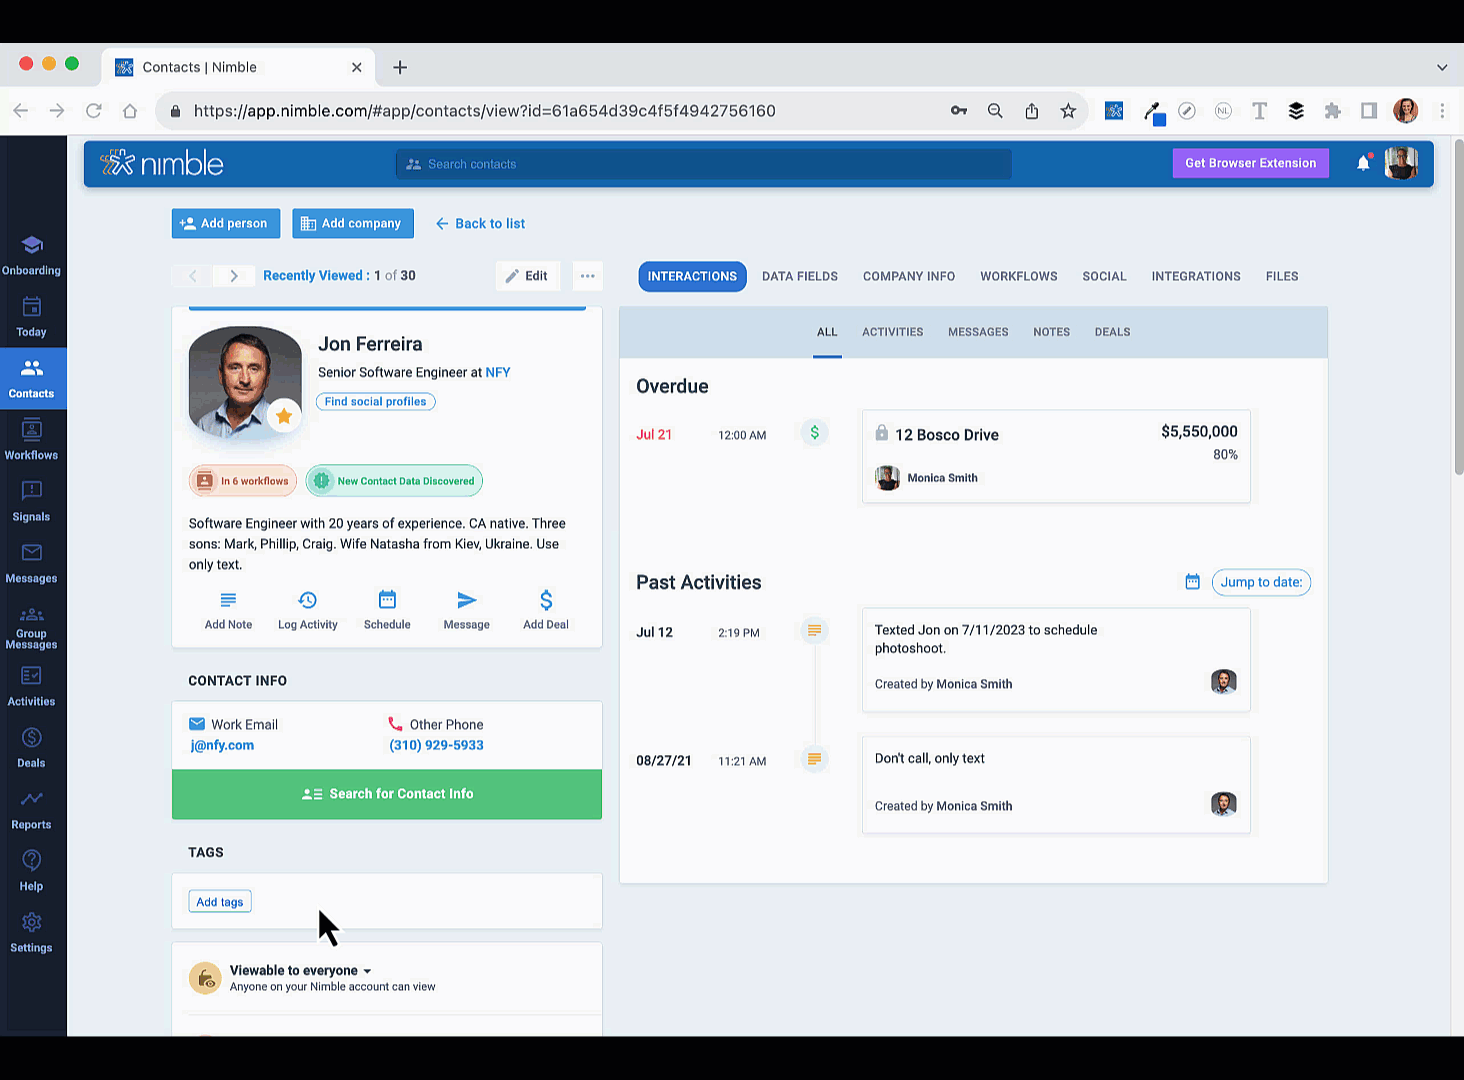
Task: Click the Message paper plane icon
Action: [x=466, y=600]
